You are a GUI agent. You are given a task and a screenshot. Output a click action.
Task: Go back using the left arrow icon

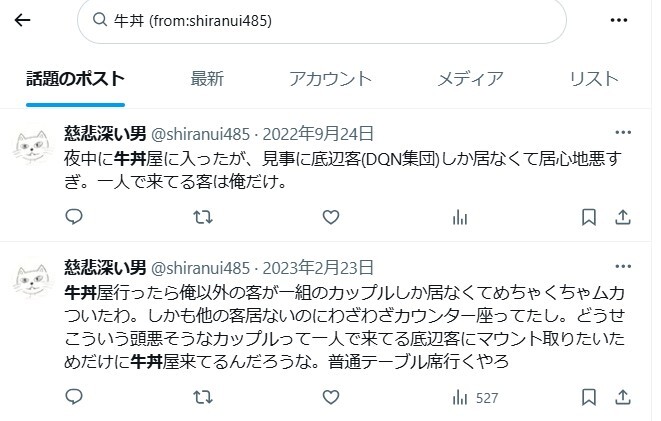[x=22, y=20]
